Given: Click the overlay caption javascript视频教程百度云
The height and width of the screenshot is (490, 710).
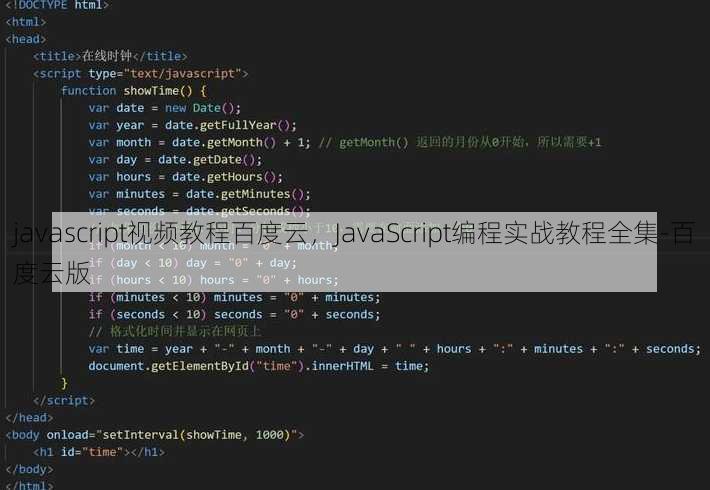Looking at the screenshot, I should [353, 252].
